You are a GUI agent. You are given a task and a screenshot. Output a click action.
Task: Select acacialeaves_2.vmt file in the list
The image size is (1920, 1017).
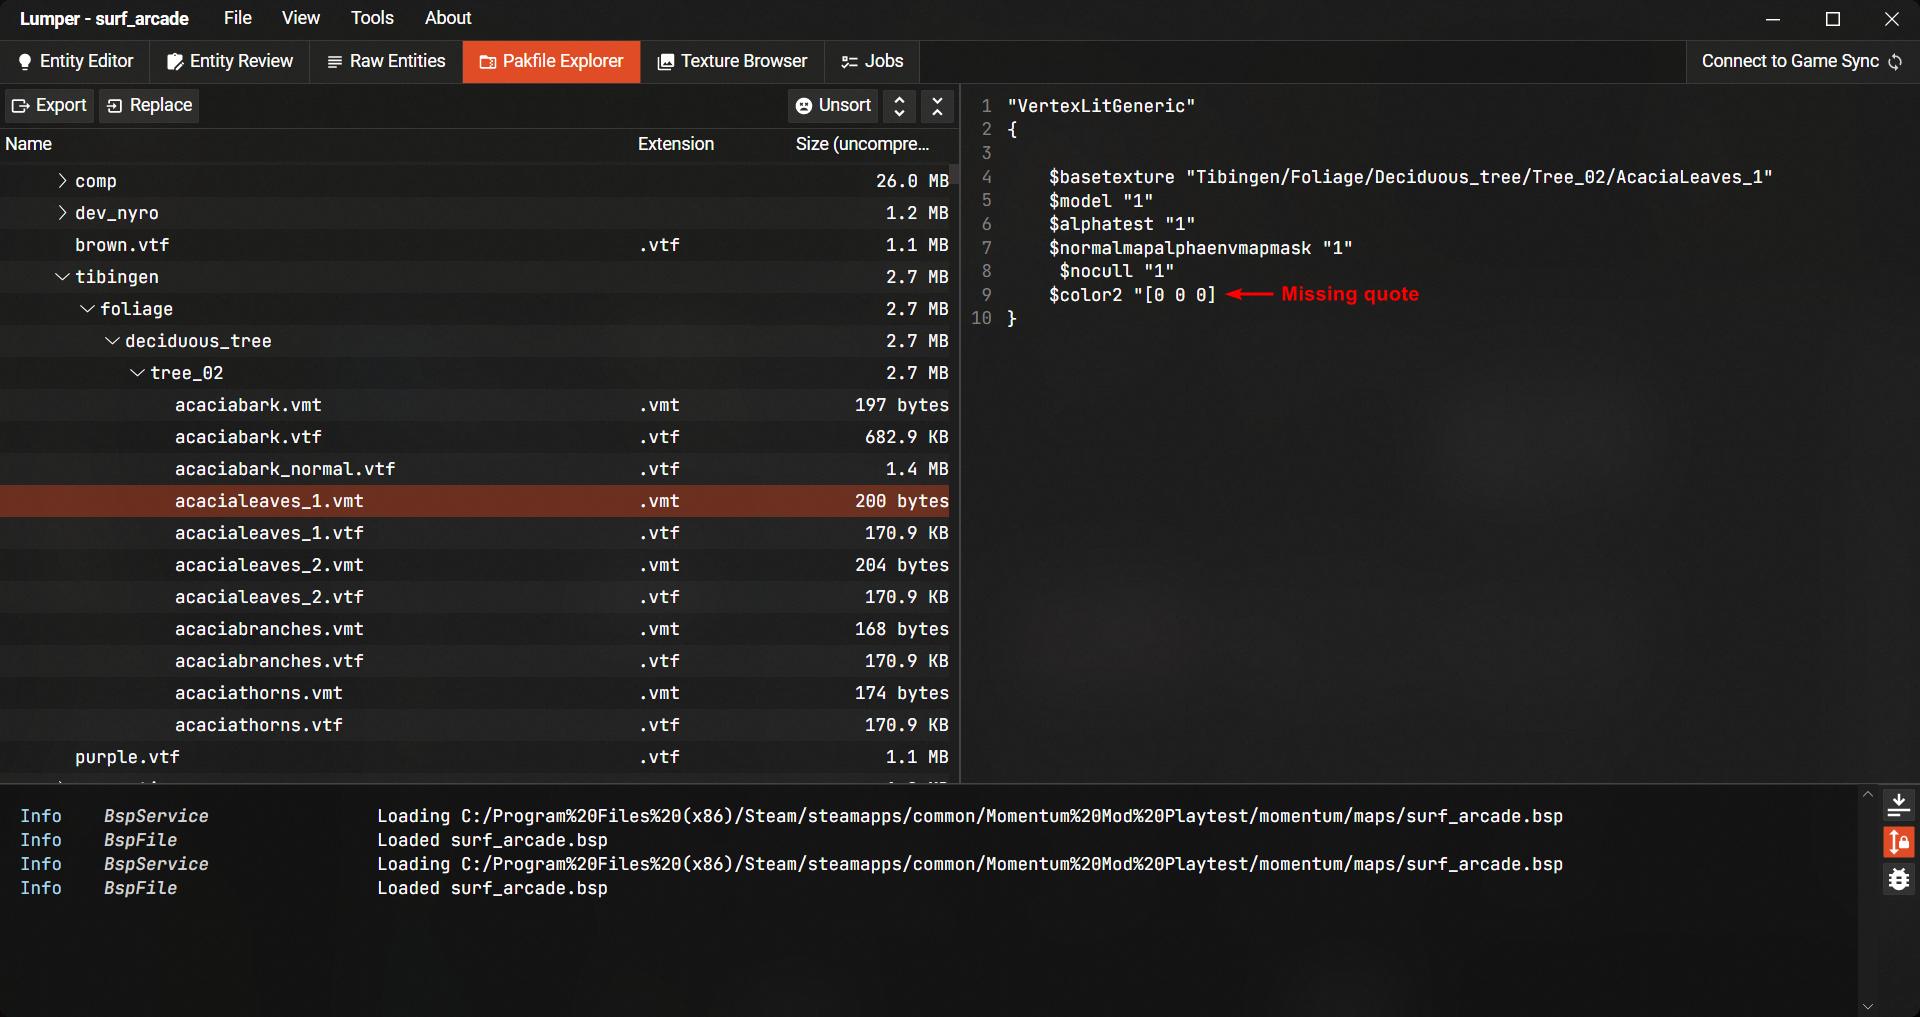pyautogui.click(x=269, y=565)
